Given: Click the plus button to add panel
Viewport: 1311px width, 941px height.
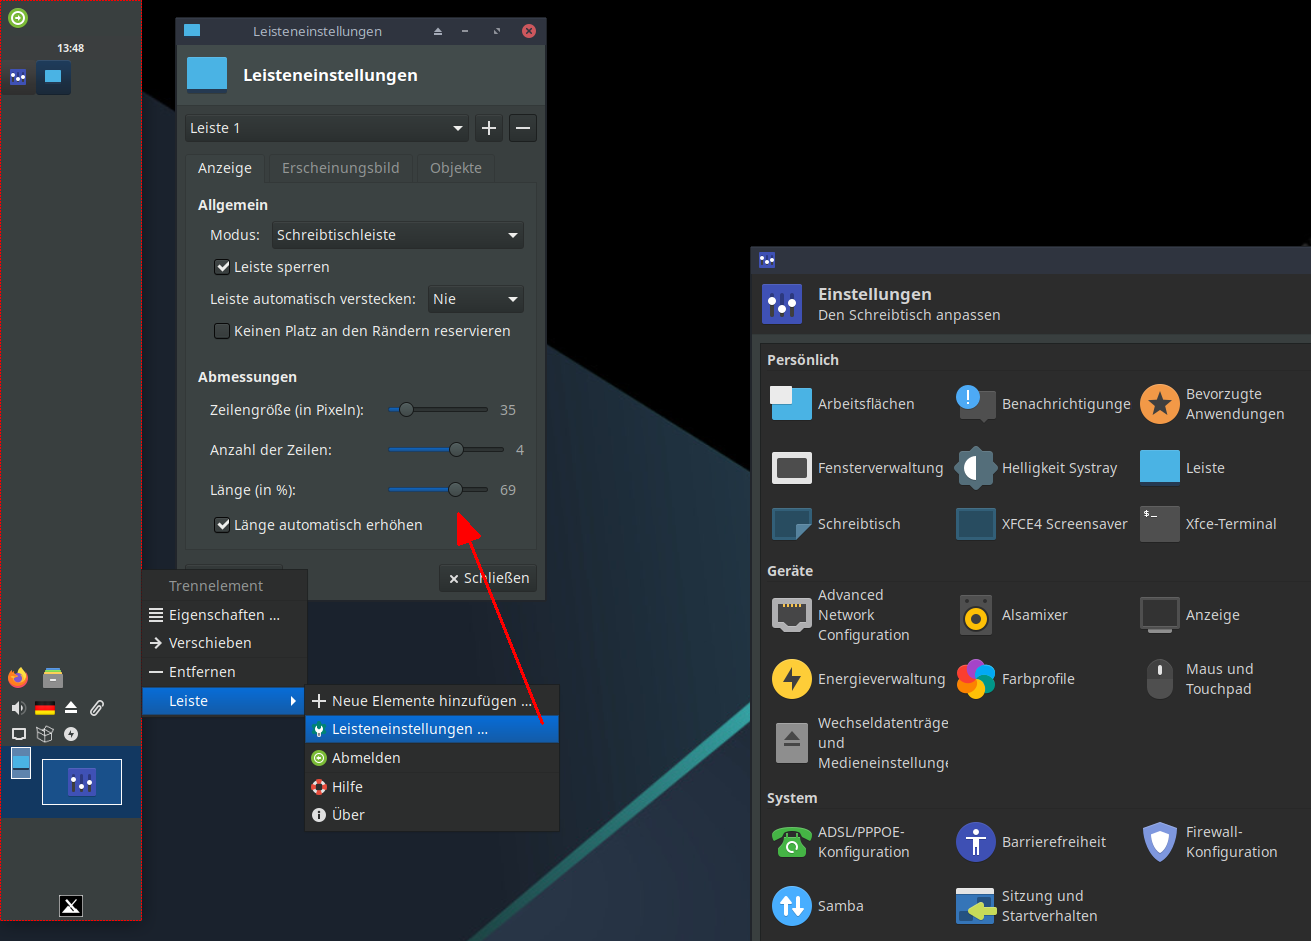Looking at the screenshot, I should pos(489,128).
